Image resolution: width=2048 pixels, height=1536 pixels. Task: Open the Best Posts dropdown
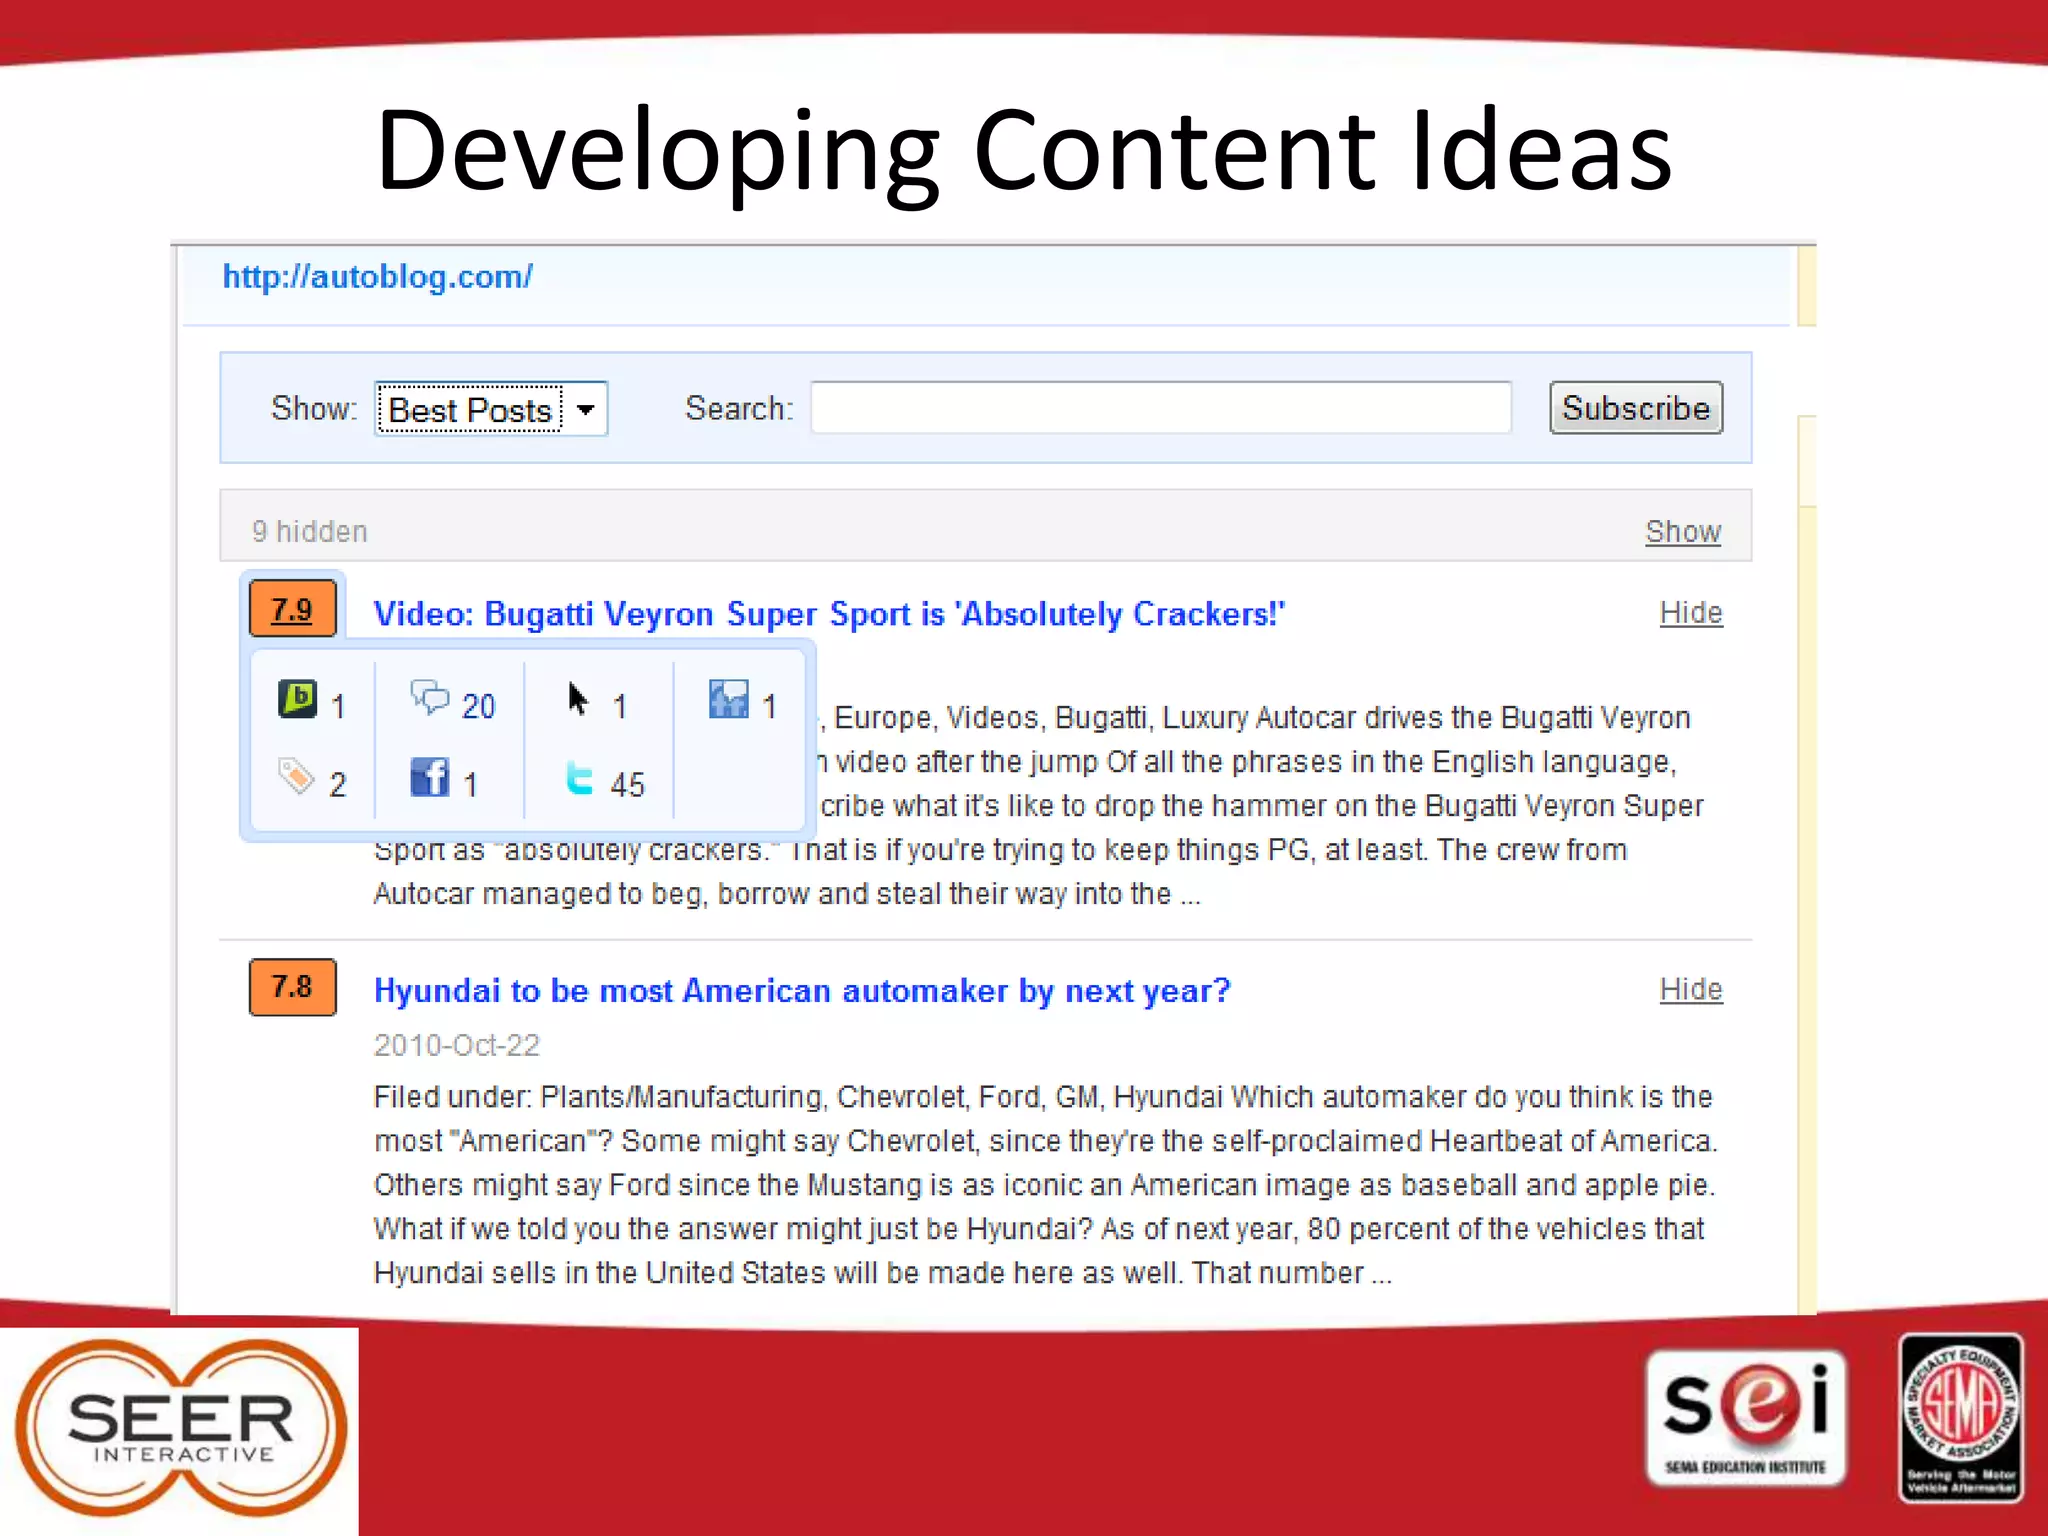pos(491,409)
